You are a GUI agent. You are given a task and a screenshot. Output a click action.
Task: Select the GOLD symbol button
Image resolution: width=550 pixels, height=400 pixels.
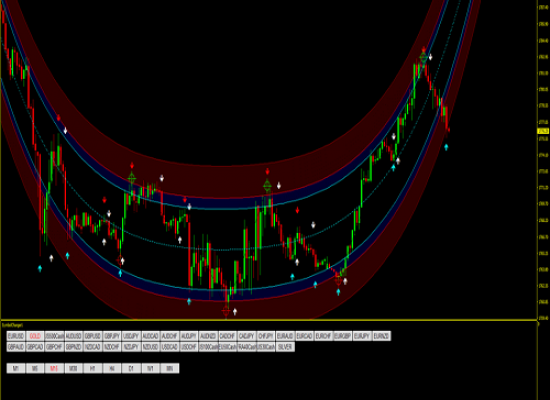[x=35, y=336]
